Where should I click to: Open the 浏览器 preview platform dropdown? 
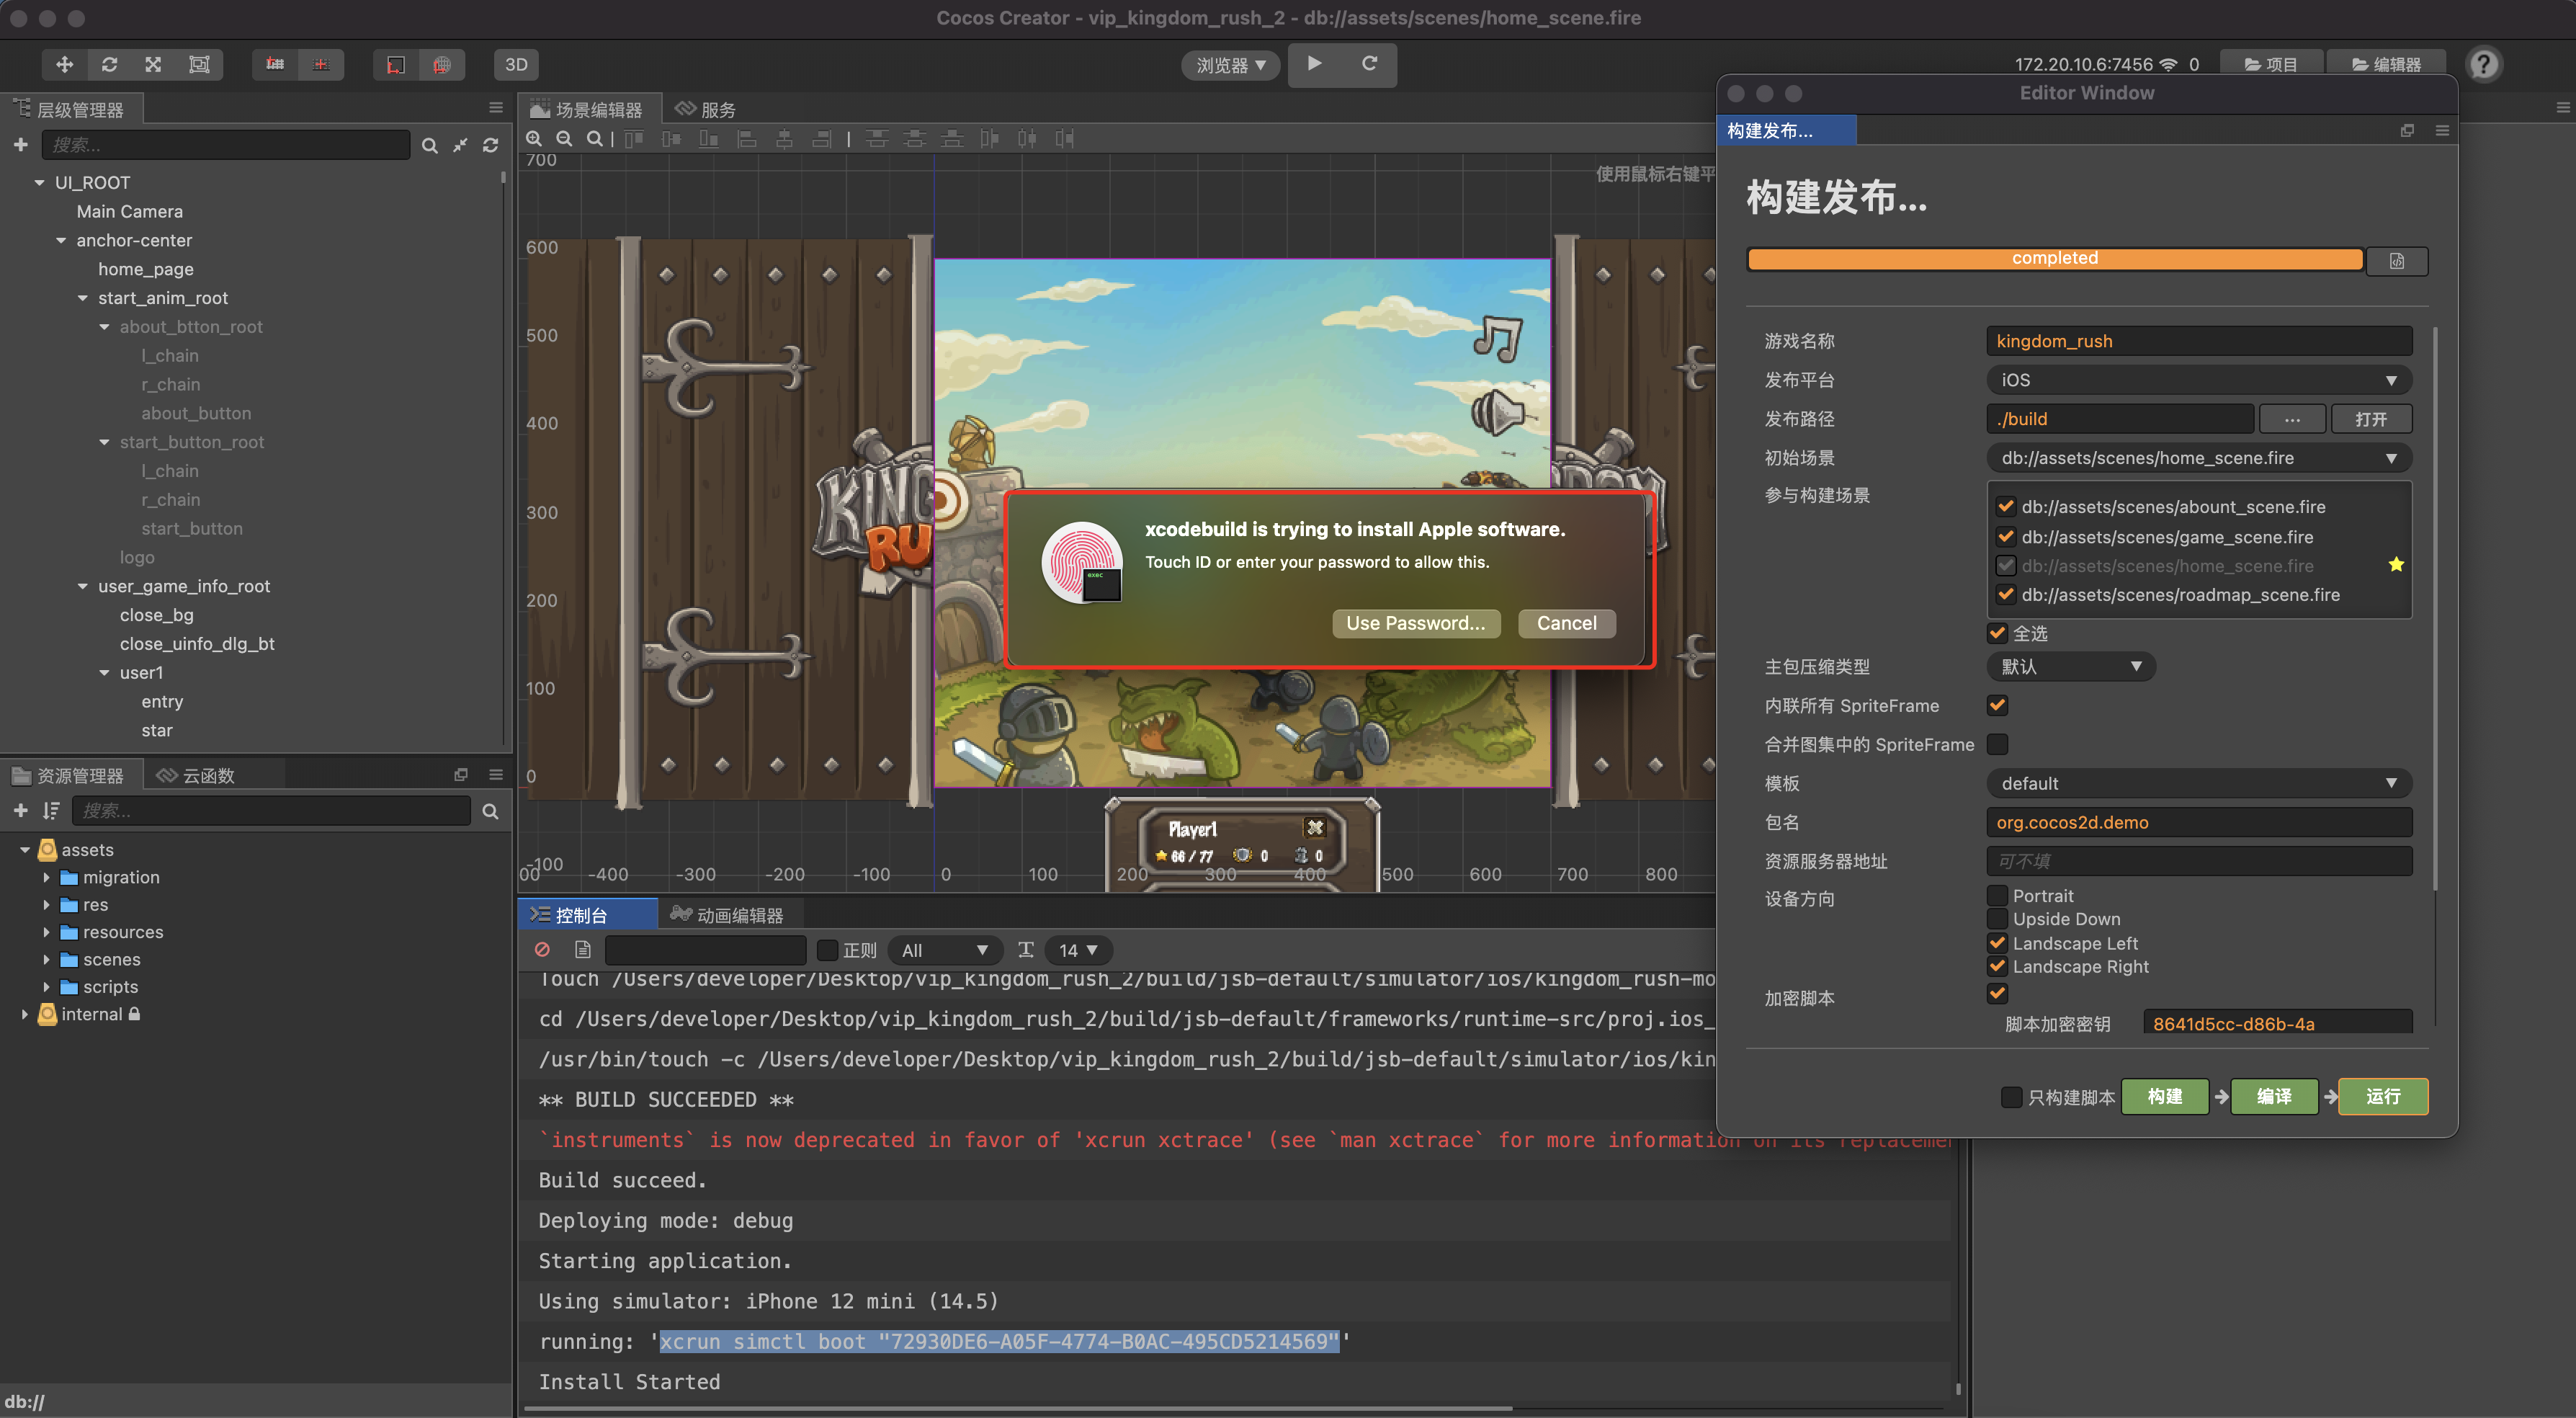click(x=1231, y=65)
